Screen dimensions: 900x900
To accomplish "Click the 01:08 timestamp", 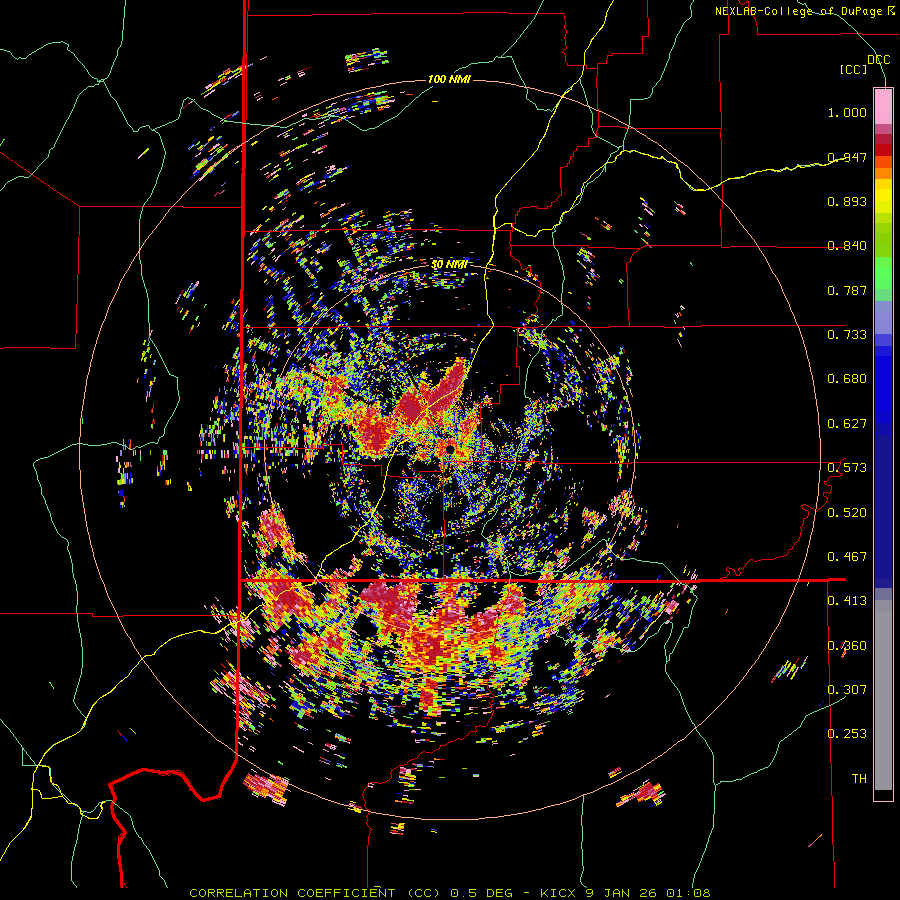I will click(688, 893).
